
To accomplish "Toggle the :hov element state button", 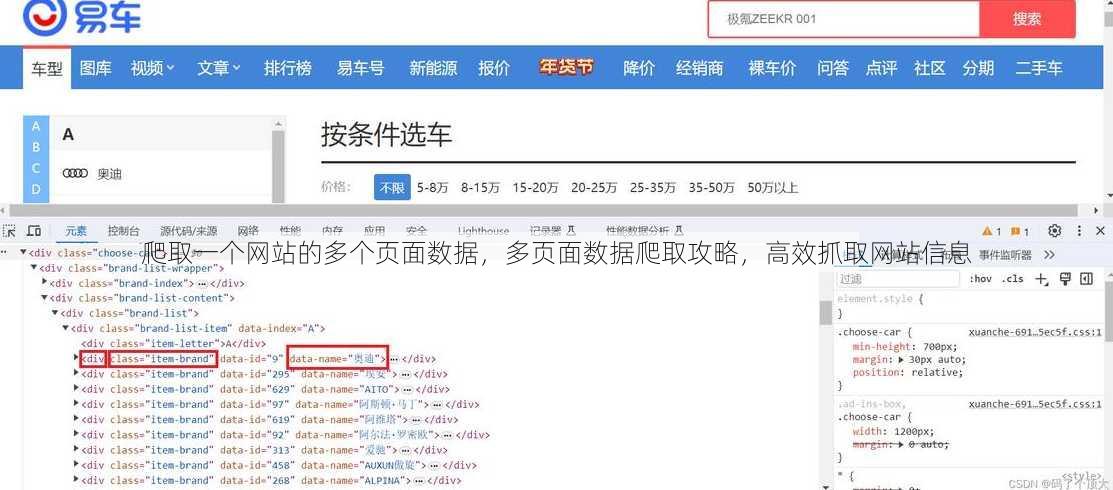I will (x=980, y=279).
